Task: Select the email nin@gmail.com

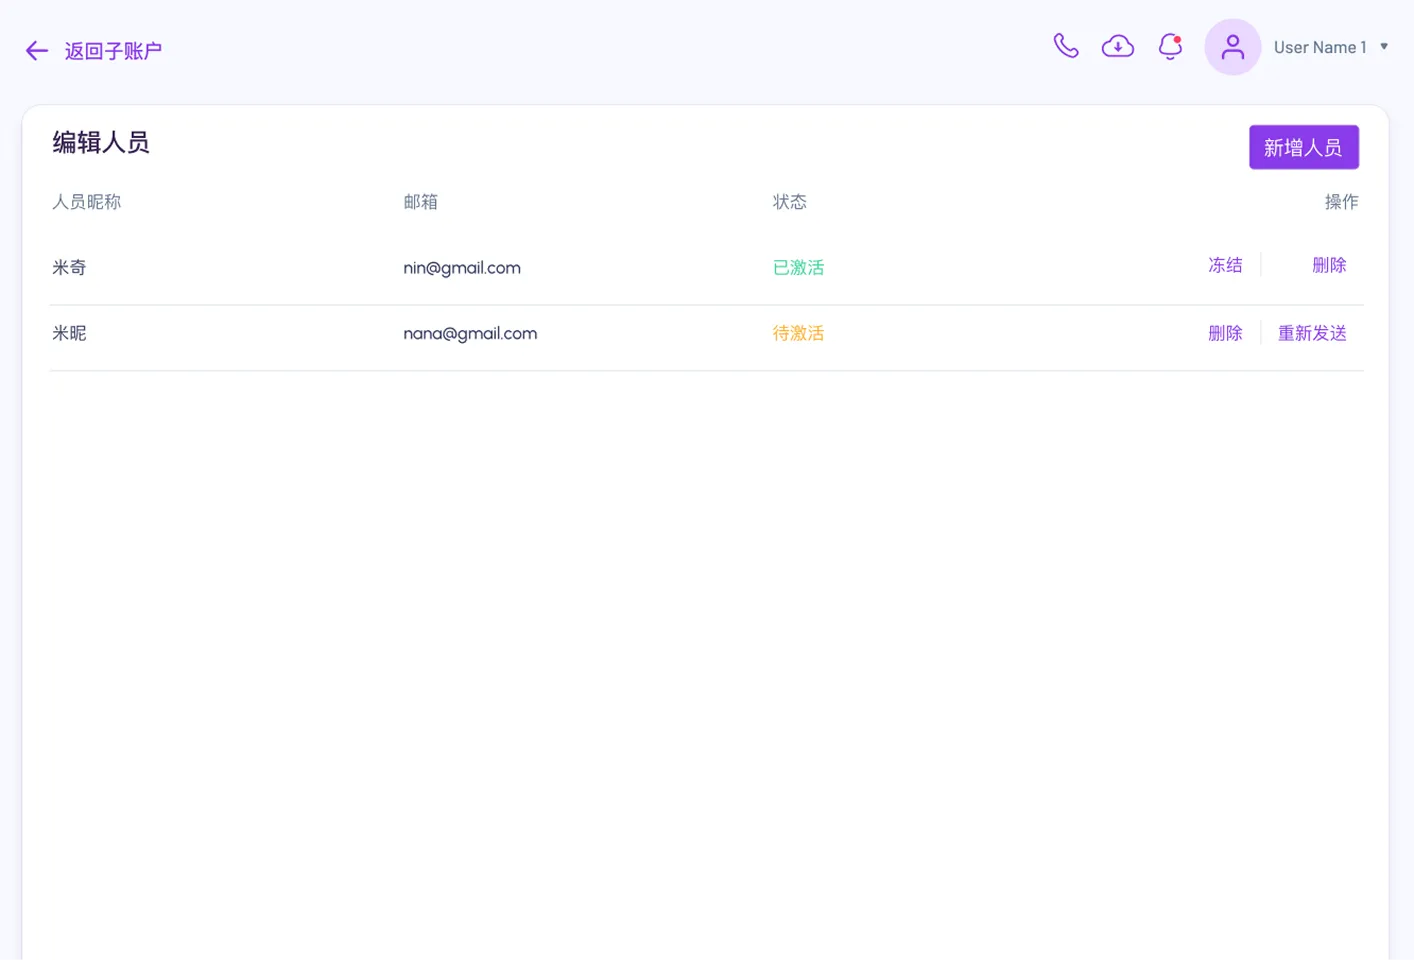Action: [x=462, y=268]
